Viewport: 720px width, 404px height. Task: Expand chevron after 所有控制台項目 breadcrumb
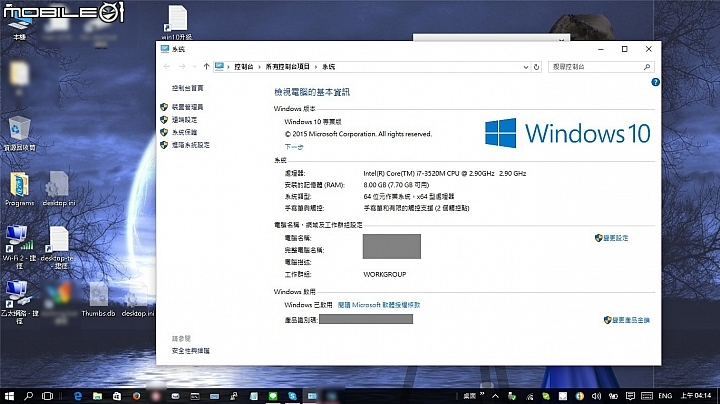click(316, 67)
